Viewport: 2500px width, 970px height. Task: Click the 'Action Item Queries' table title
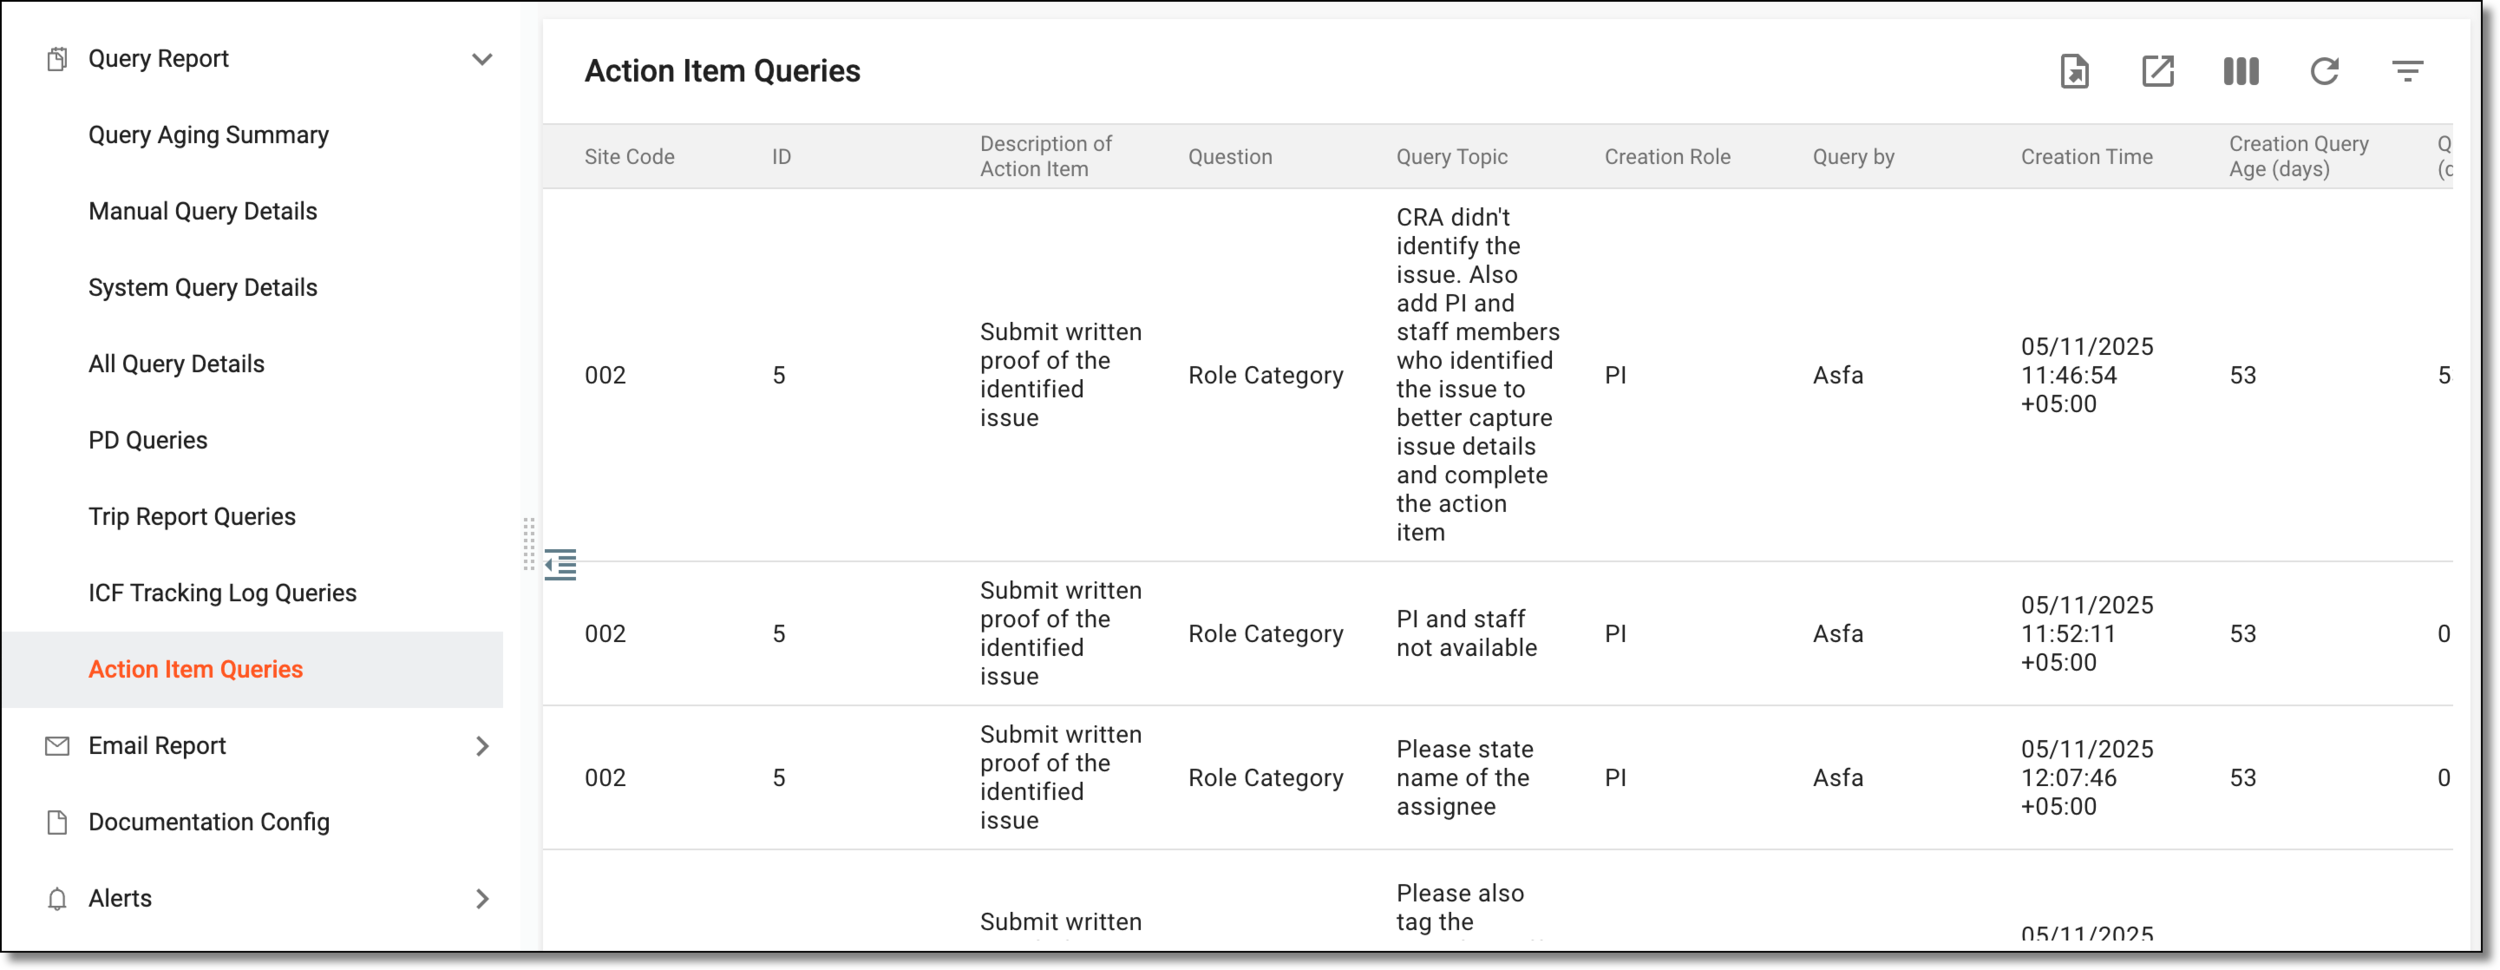[x=722, y=71]
